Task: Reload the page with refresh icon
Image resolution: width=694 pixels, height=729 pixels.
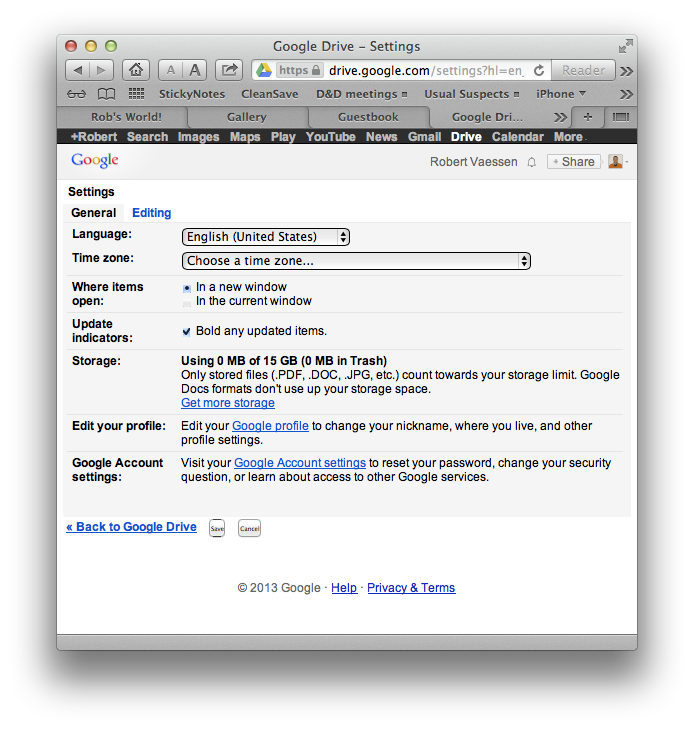Action: tap(539, 70)
